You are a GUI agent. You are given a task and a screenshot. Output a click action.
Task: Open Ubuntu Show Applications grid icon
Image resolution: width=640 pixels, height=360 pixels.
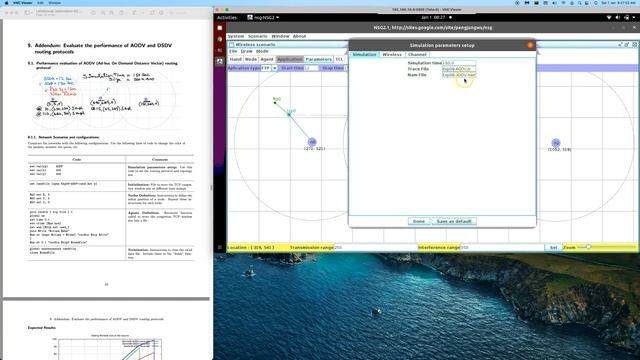click(x=220, y=247)
